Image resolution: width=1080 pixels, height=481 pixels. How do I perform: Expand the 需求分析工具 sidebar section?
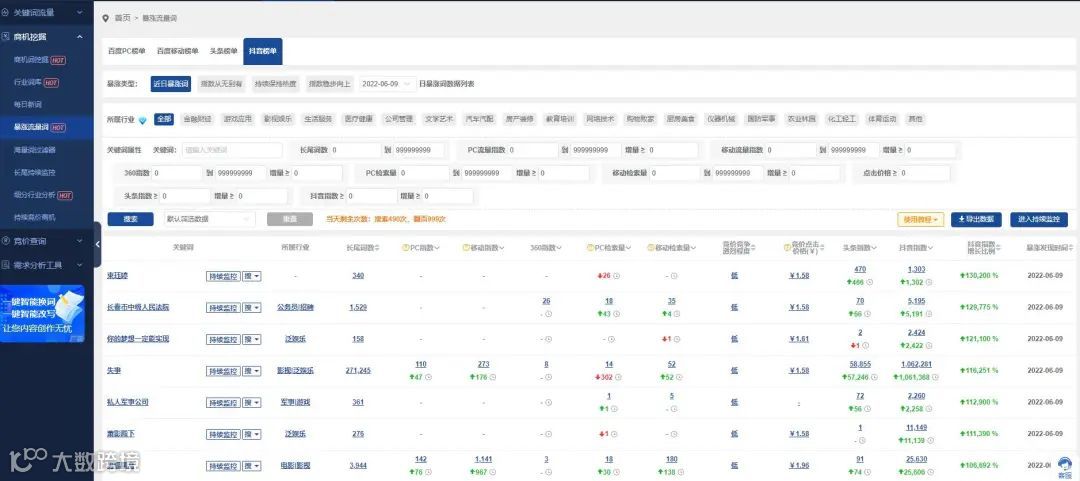80,265
